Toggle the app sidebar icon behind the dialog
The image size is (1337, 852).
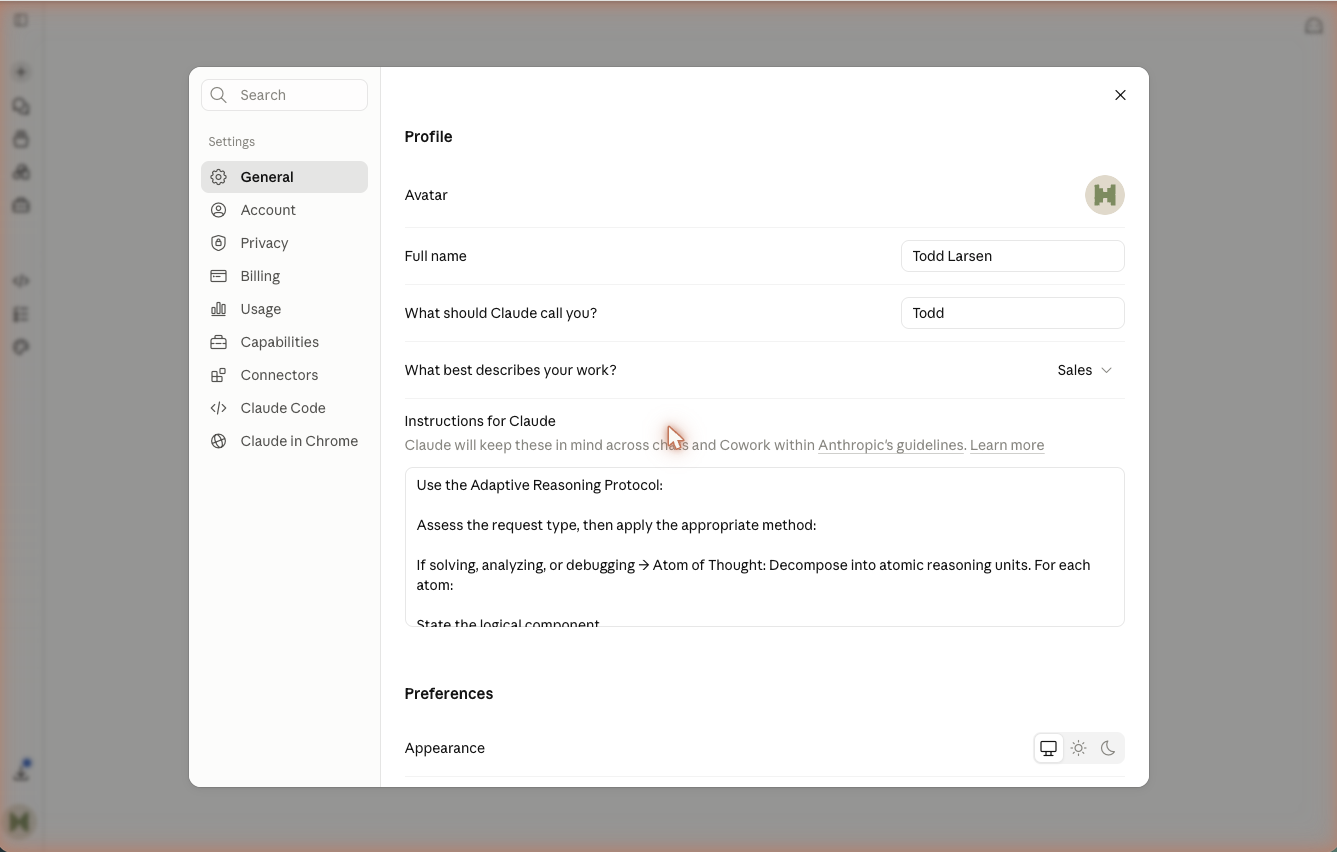point(21,20)
